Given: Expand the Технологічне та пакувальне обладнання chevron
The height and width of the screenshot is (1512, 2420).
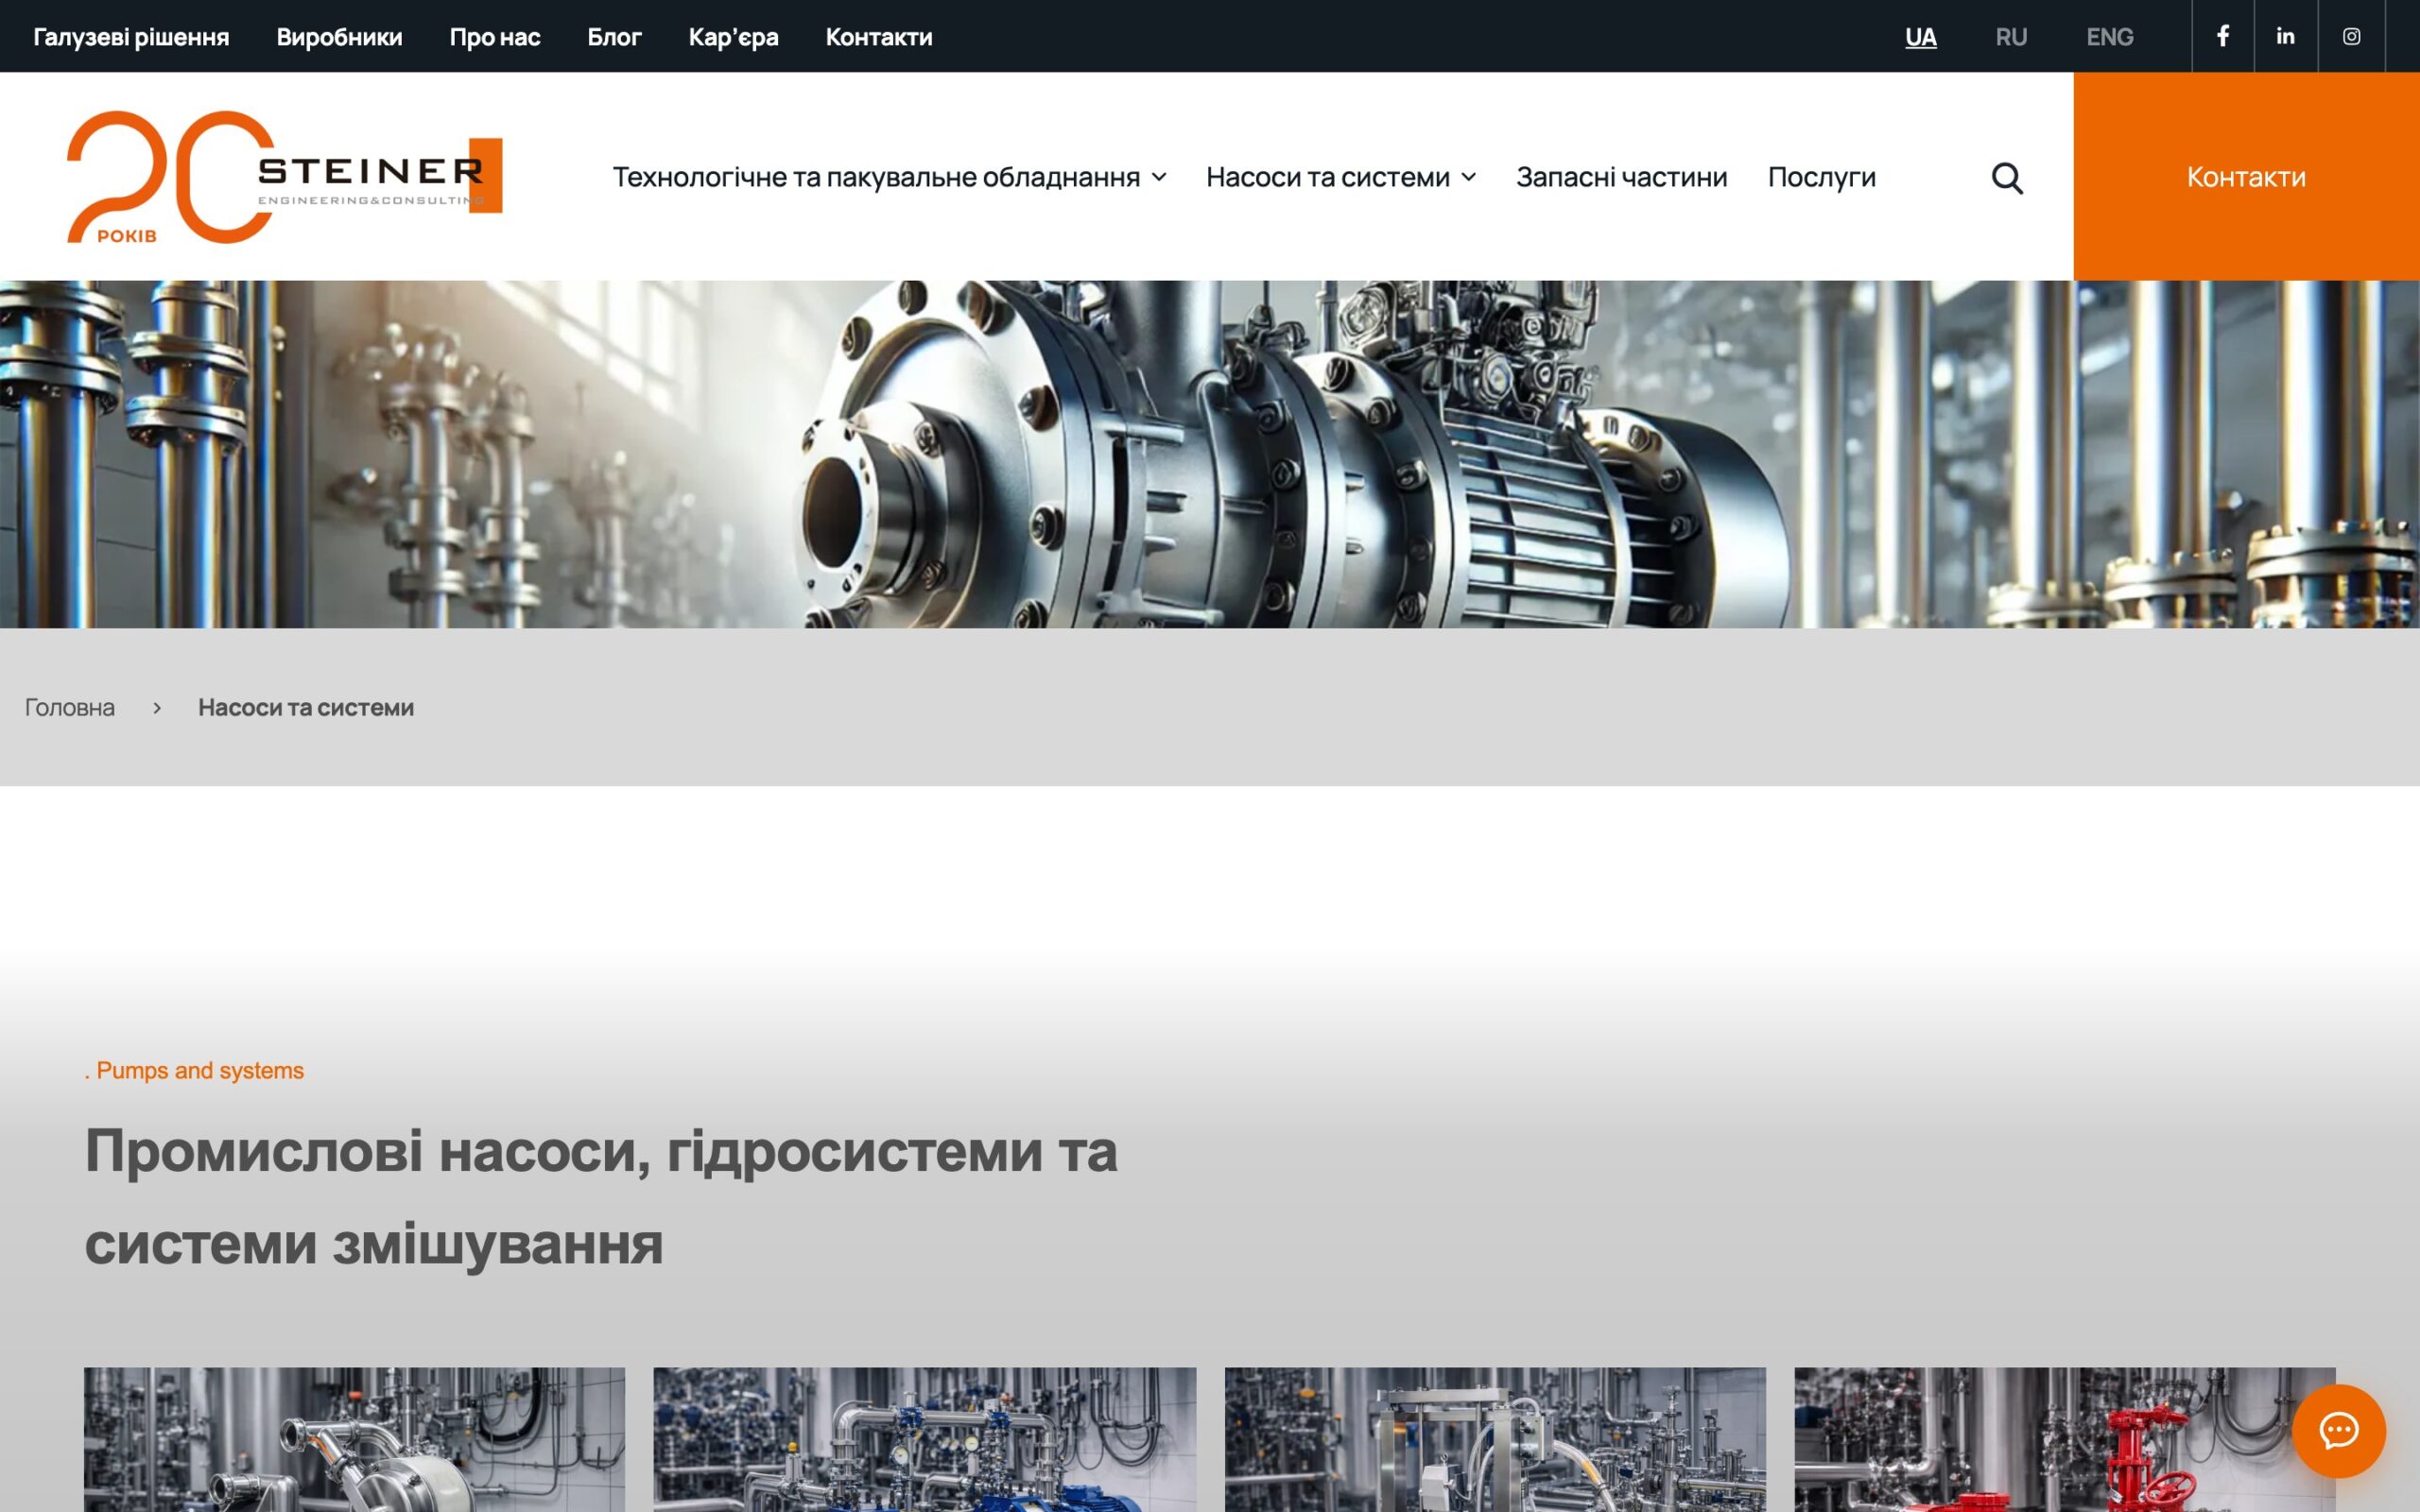Looking at the screenshot, I should click(x=1159, y=177).
